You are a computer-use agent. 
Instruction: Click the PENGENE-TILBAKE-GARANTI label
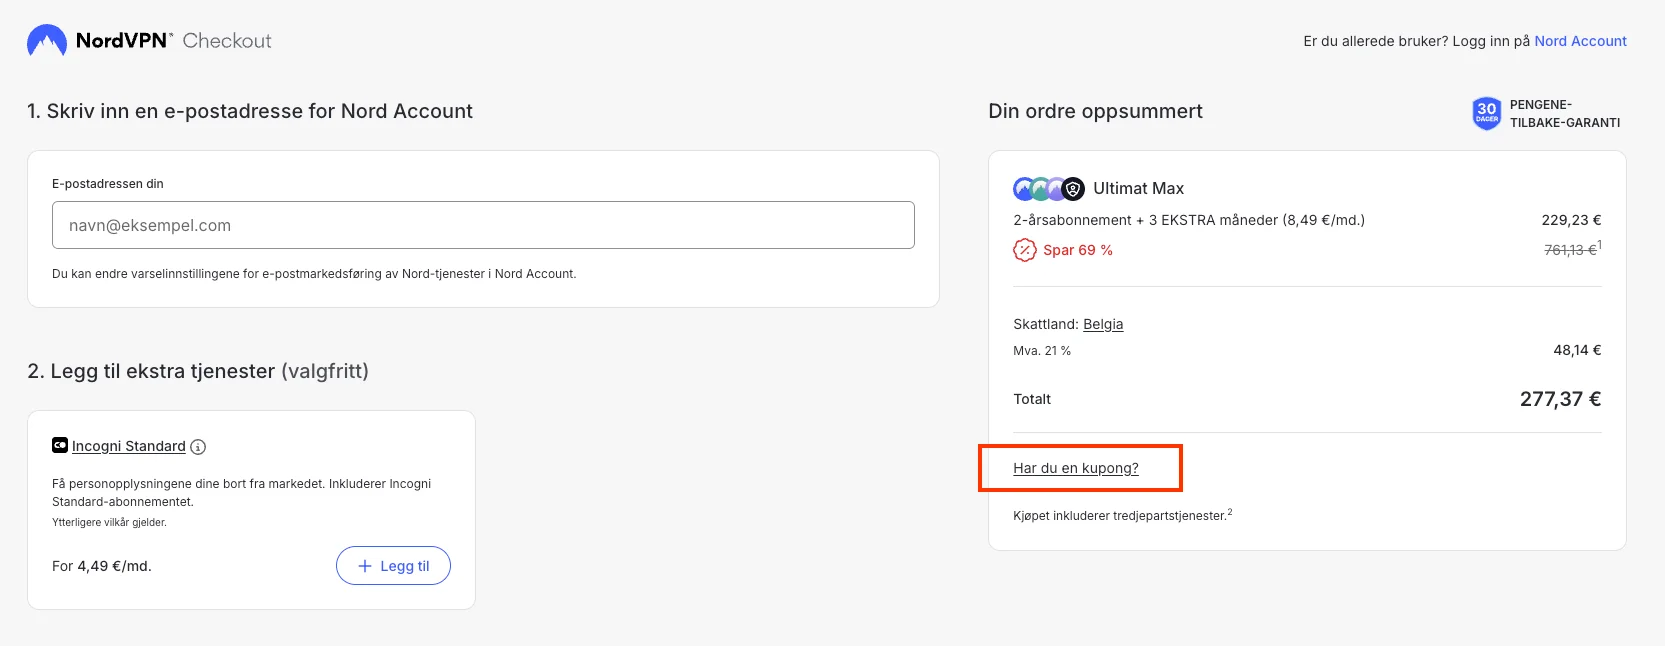pyautogui.click(x=1565, y=114)
